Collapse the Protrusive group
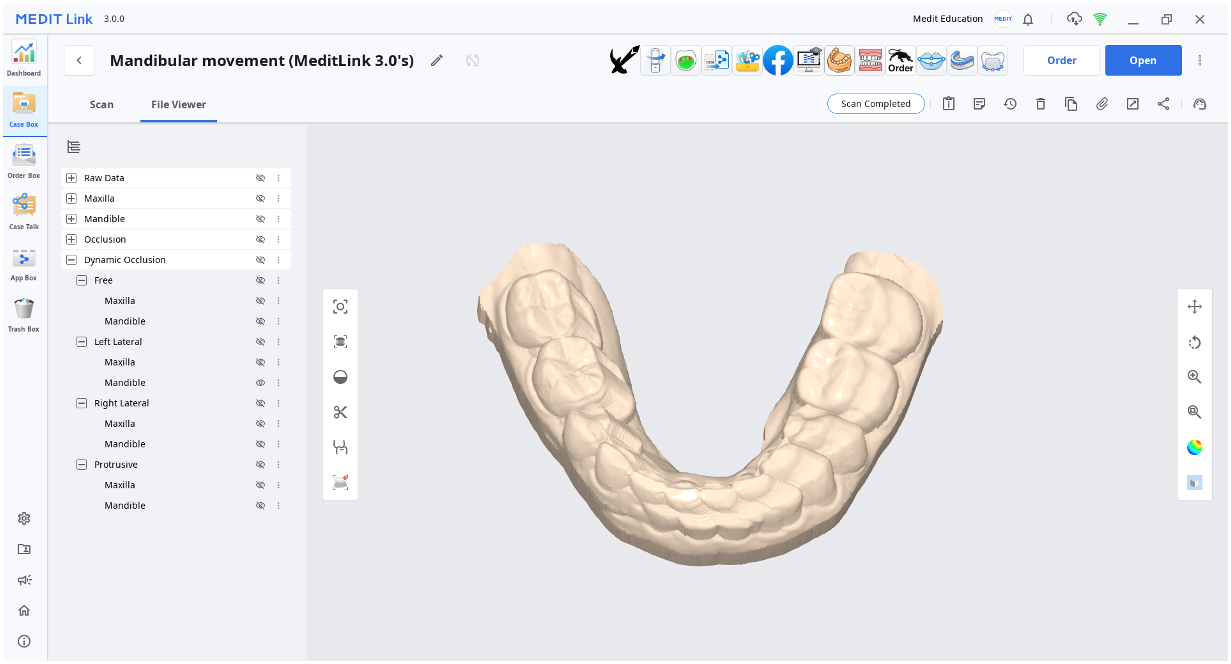The width and height of the screenshot is (1231, 664). point(81,464)
